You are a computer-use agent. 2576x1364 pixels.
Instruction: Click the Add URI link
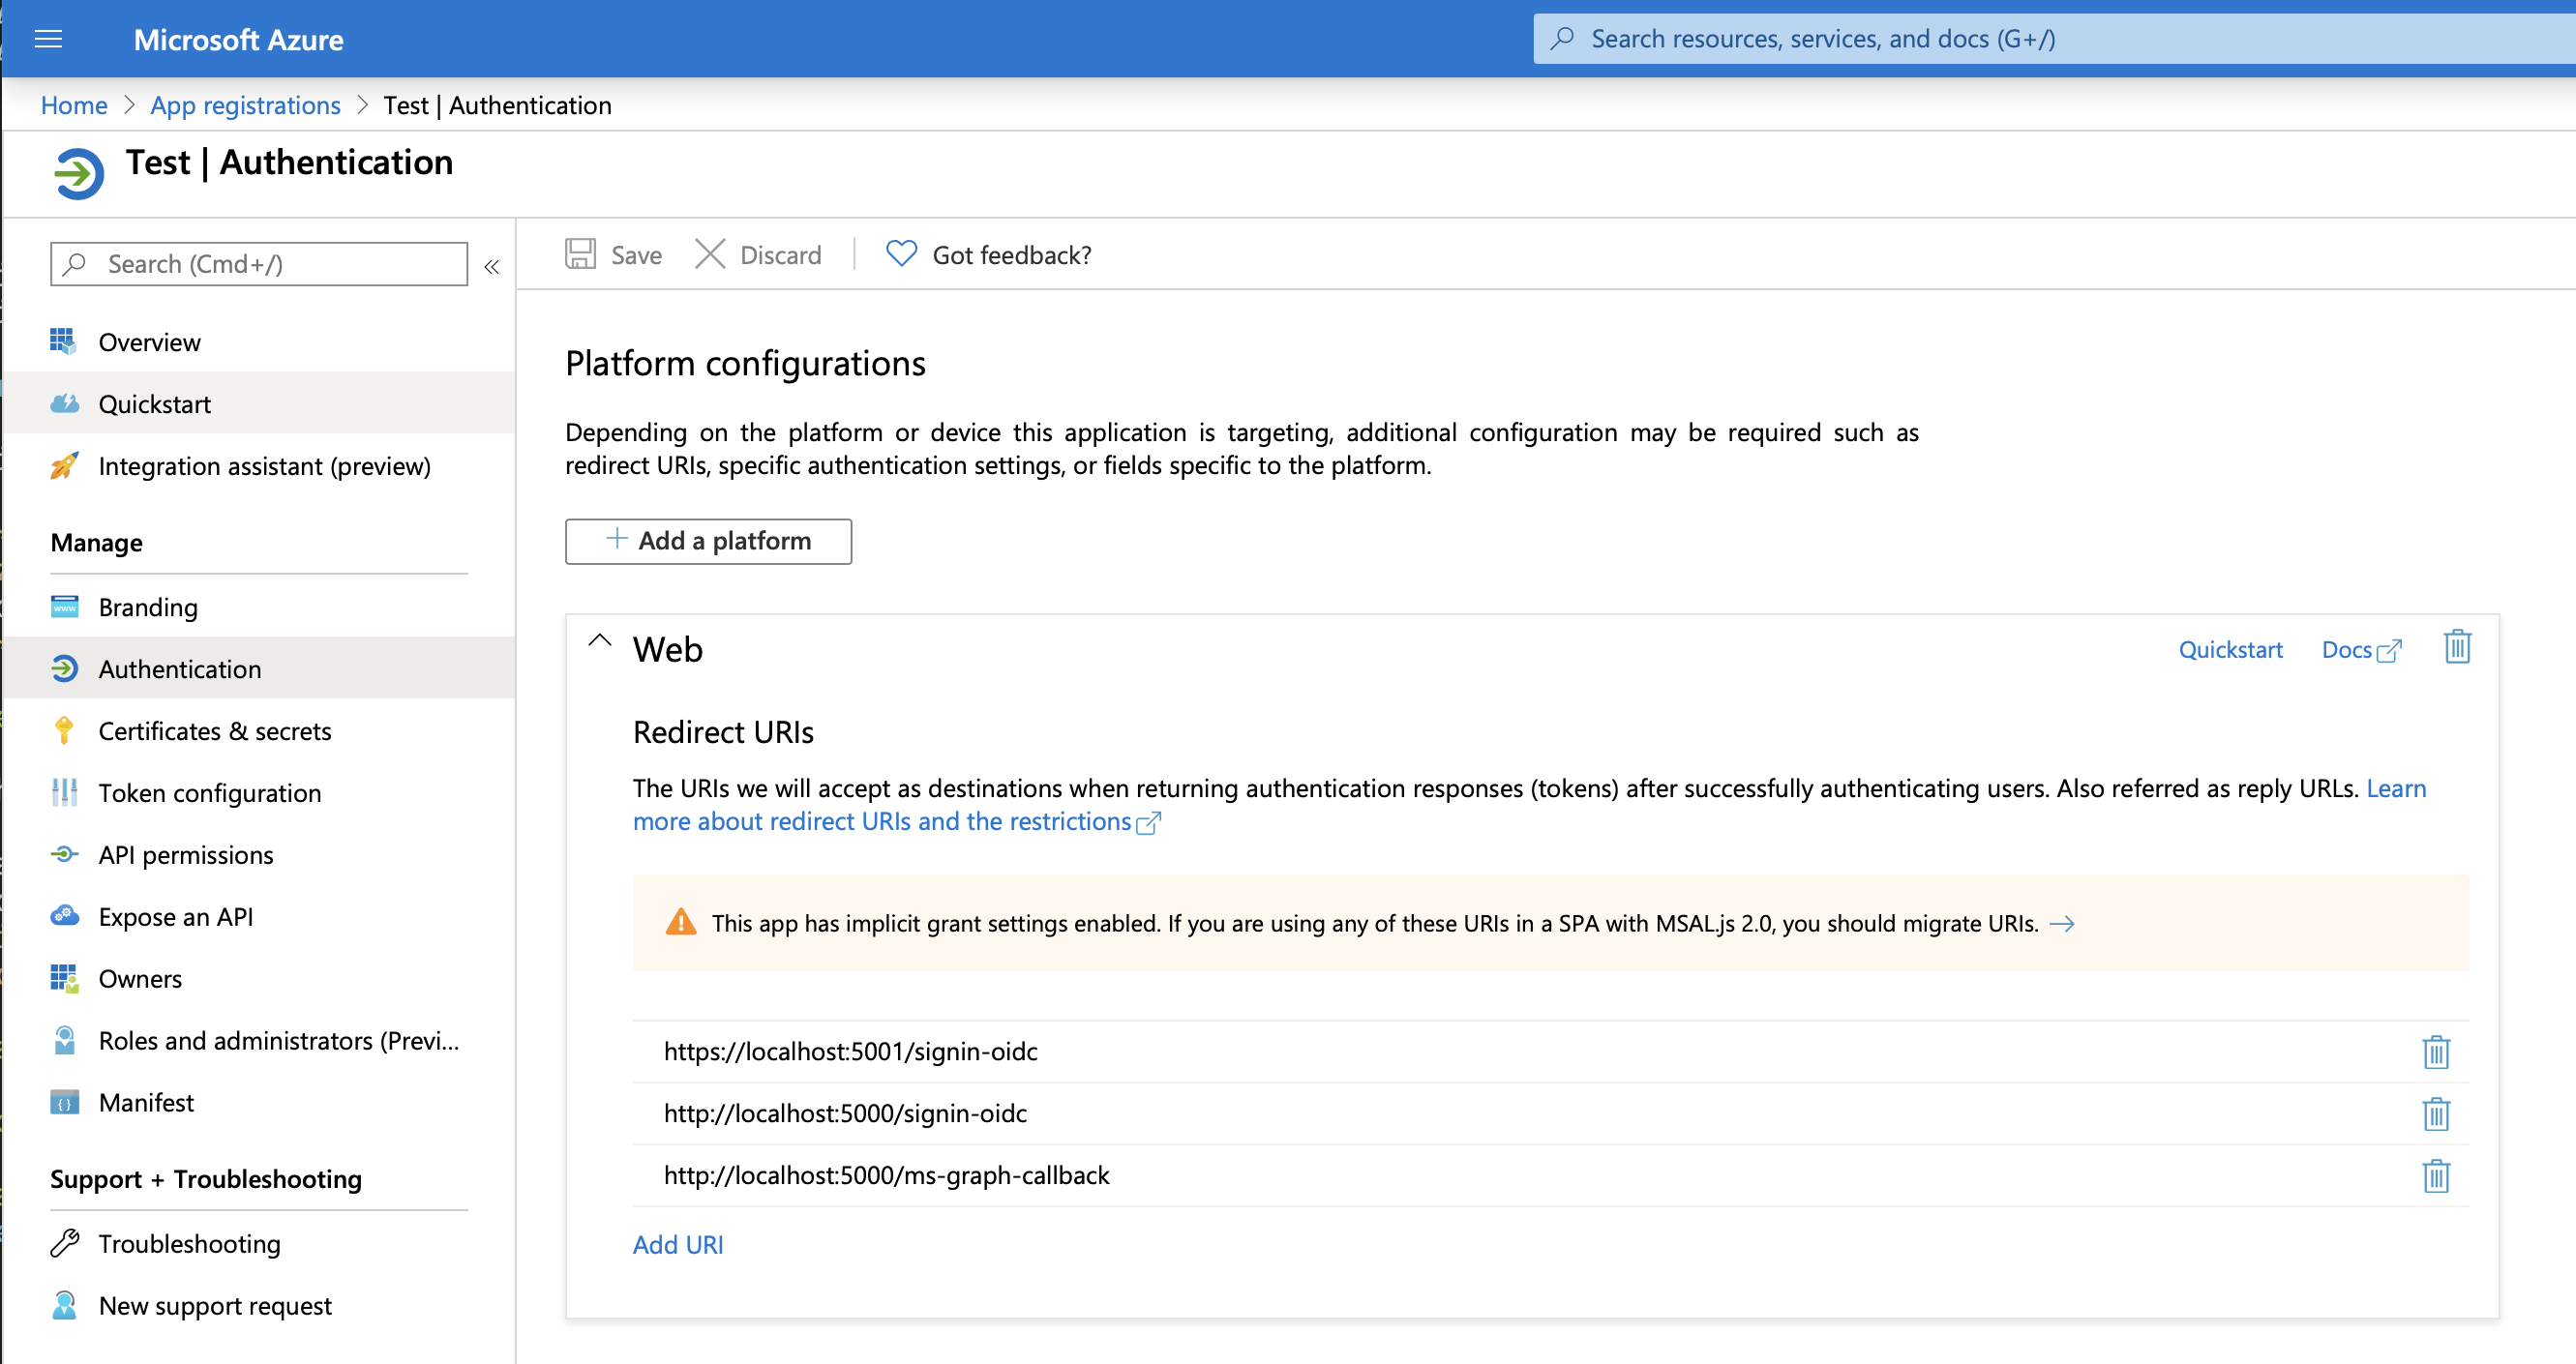678,1245
